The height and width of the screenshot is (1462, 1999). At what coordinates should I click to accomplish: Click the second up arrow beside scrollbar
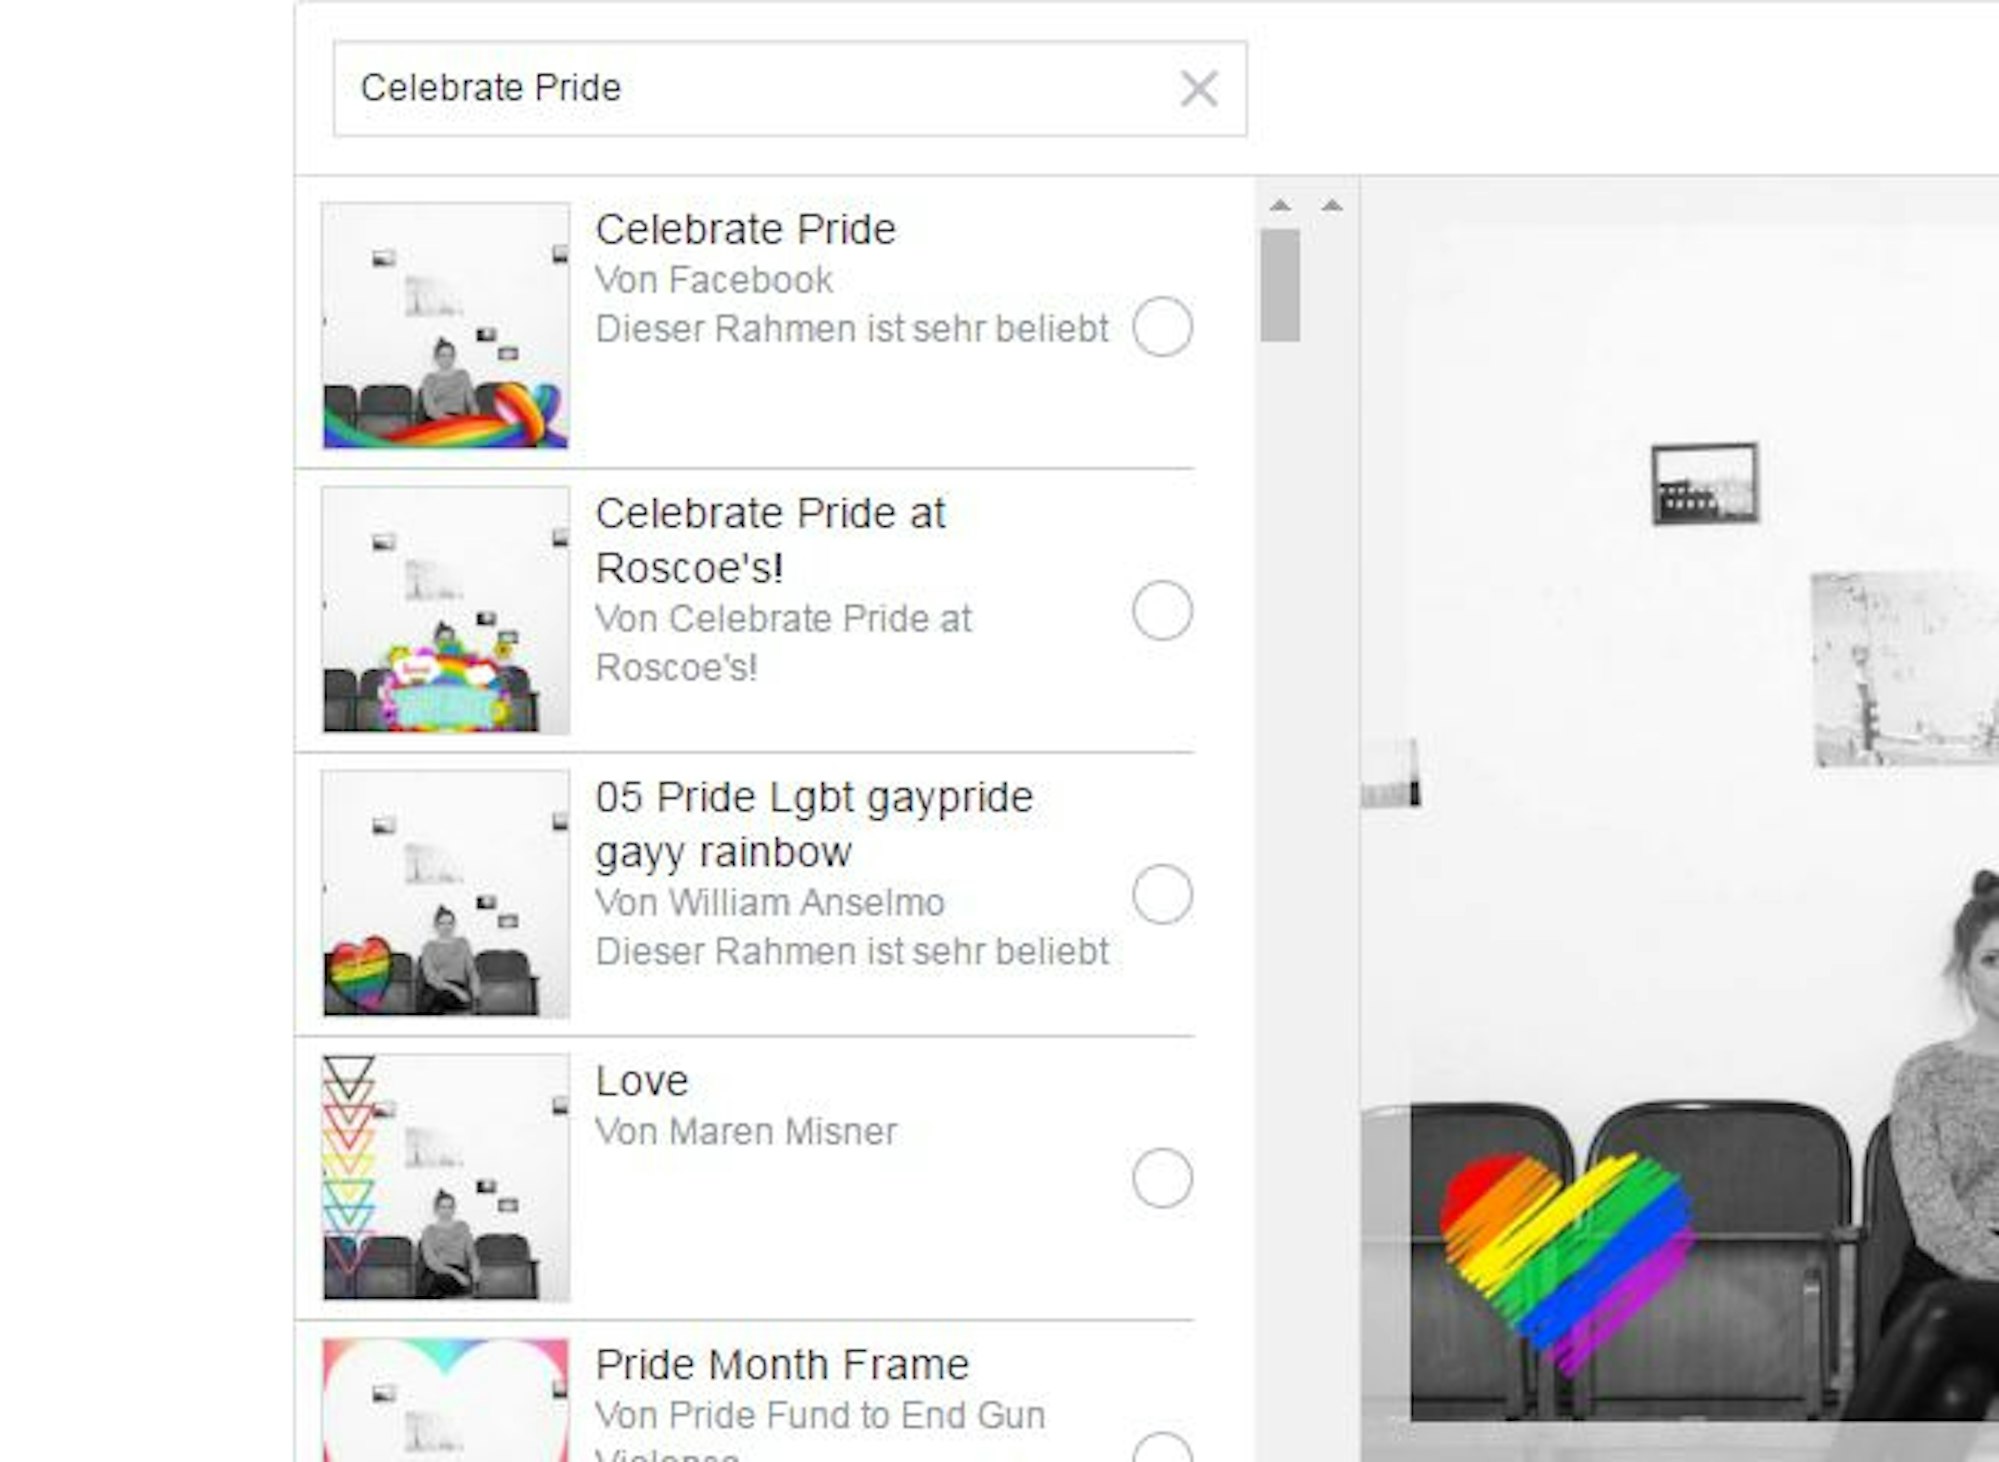pyautogui.click(x=1331, y=206)
